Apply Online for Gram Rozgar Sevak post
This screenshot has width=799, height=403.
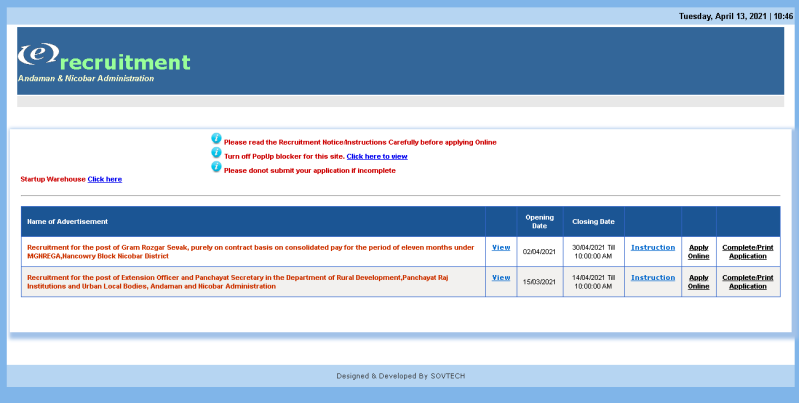coord(699,251)
